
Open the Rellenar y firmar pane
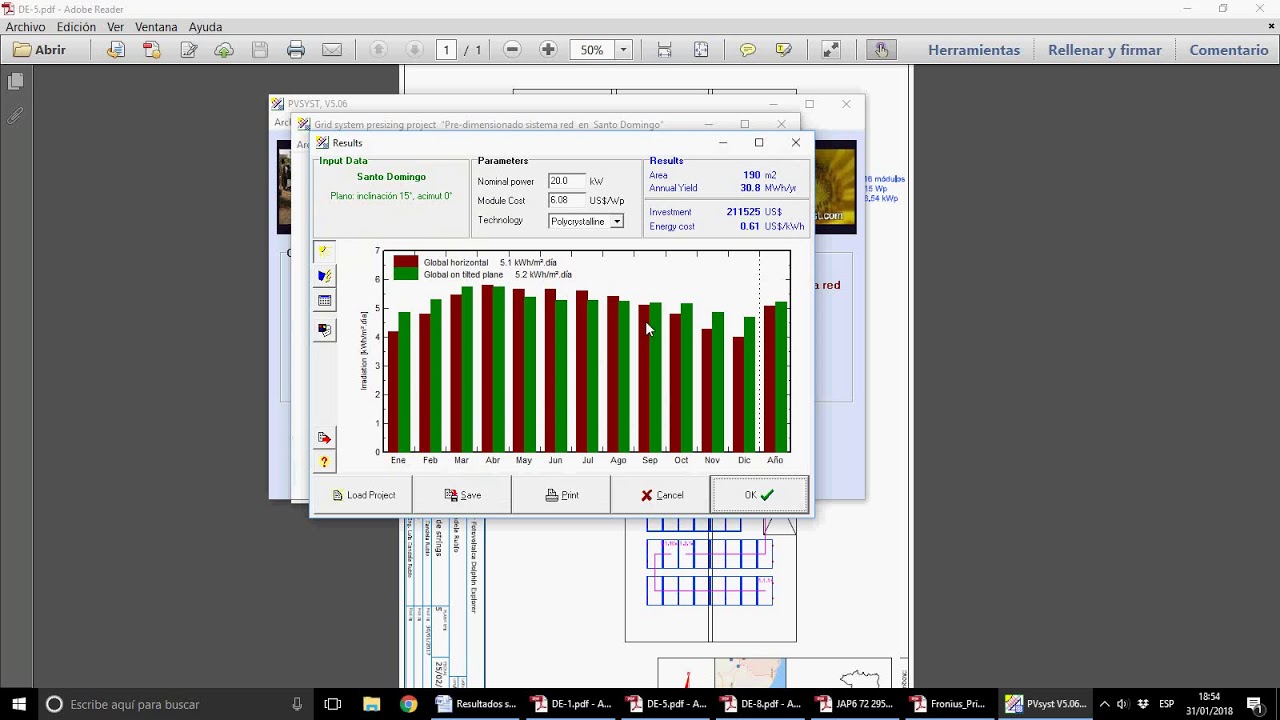(1105, 50)
